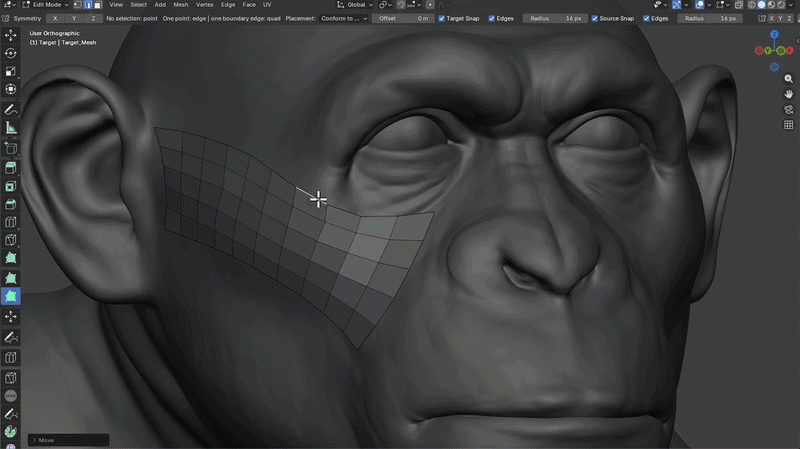Toggle the camera view icon
This screenshot has height=449, width=800.
[x=789, y=110]
